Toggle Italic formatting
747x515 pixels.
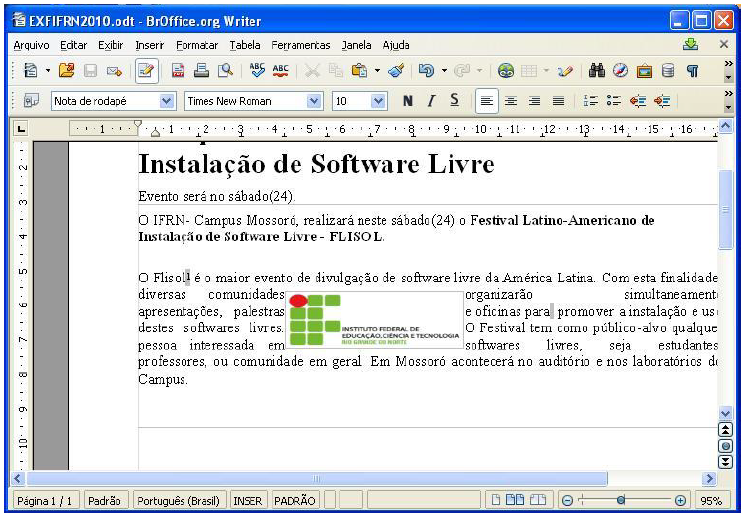[x=431, y=100]
